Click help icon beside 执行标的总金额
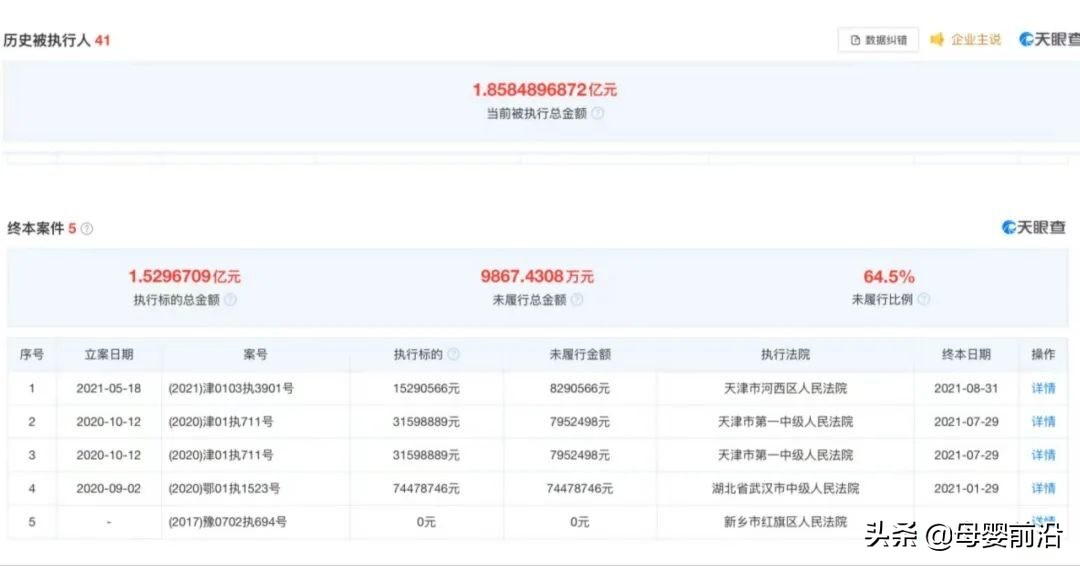 click(230, 300)
